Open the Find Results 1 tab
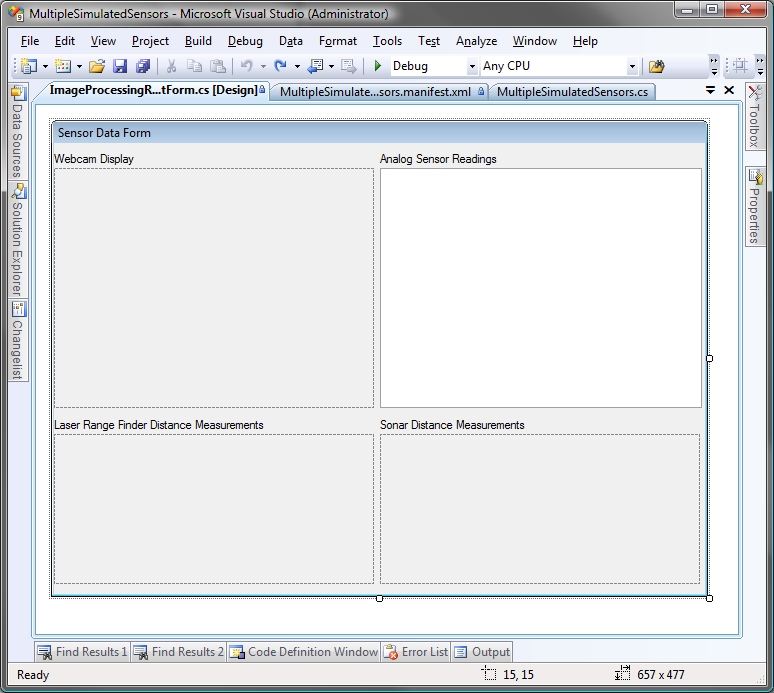774x693 pixels. point(83,652)
